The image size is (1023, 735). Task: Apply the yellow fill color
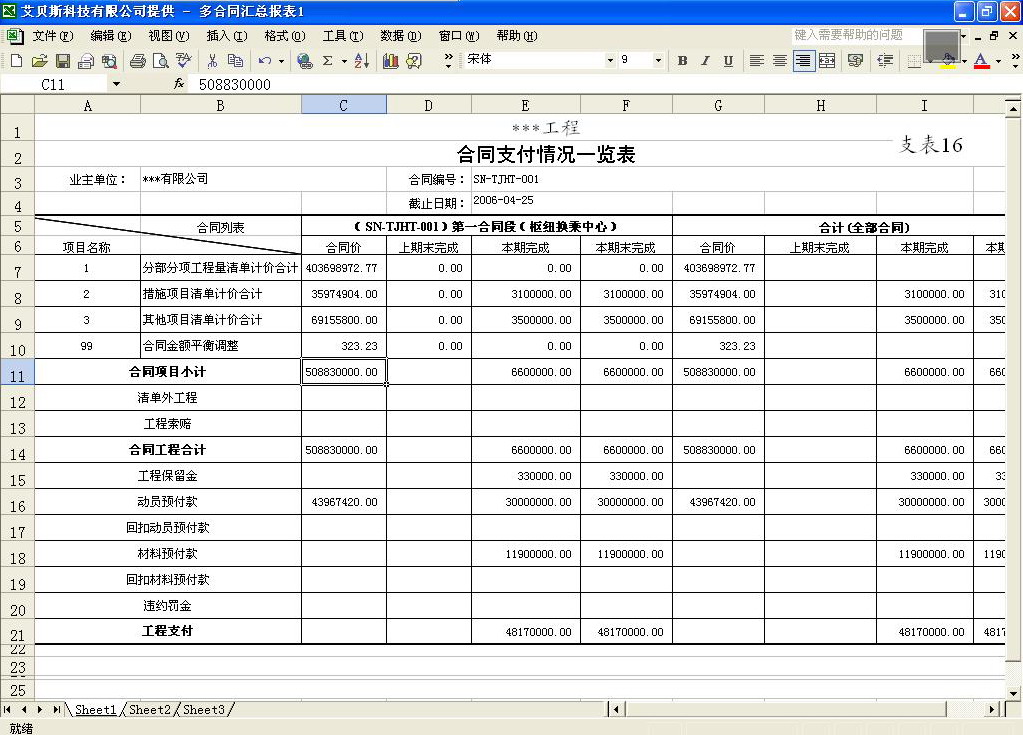tap(949, 61)
